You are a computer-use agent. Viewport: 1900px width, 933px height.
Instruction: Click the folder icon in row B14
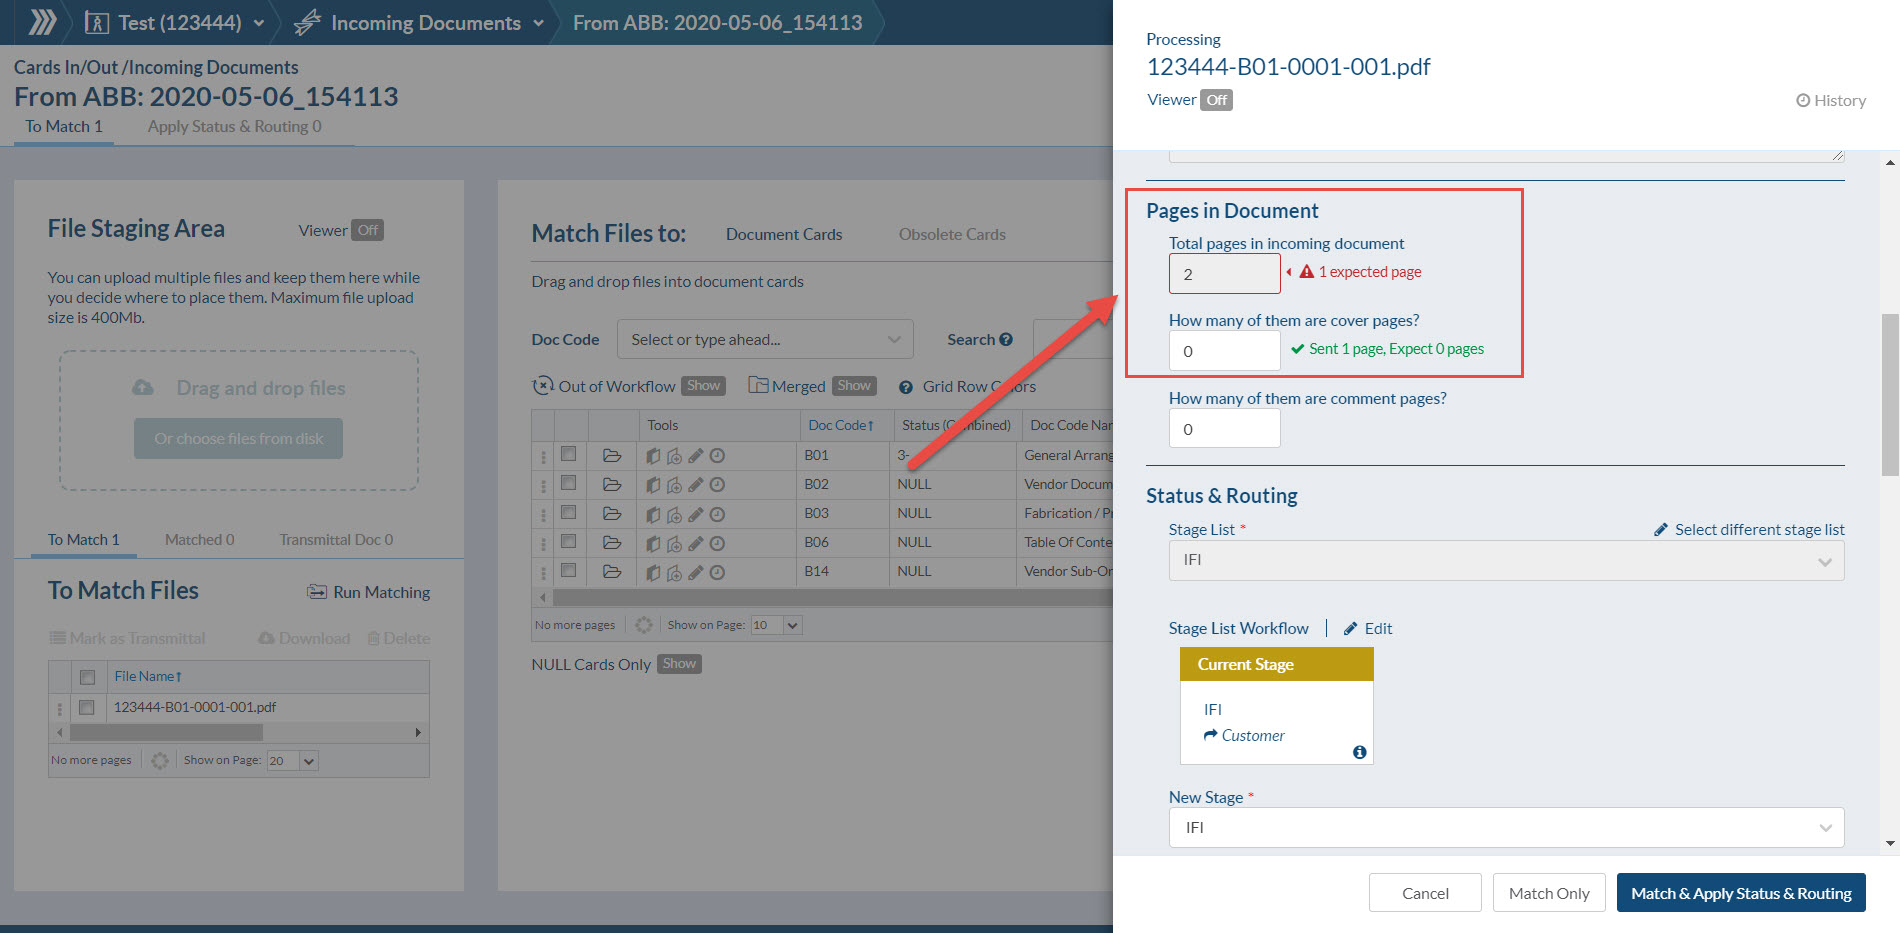point(612,571)
